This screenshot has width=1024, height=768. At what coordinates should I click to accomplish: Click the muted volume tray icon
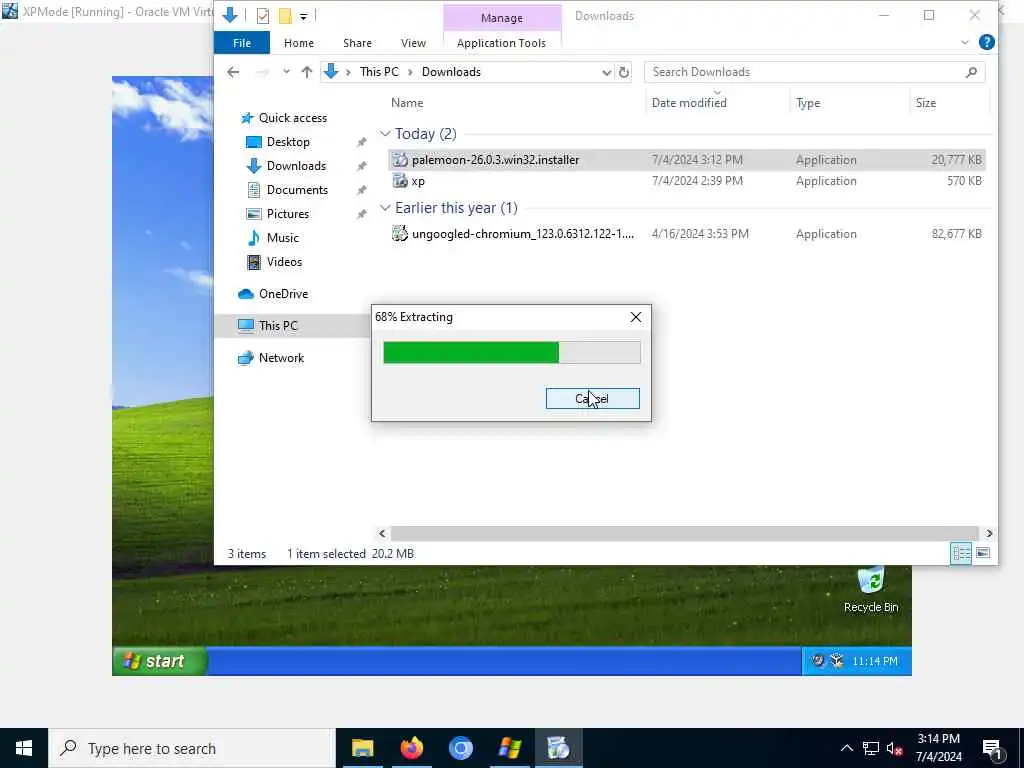pyautogui.click(x=894, y=748)
